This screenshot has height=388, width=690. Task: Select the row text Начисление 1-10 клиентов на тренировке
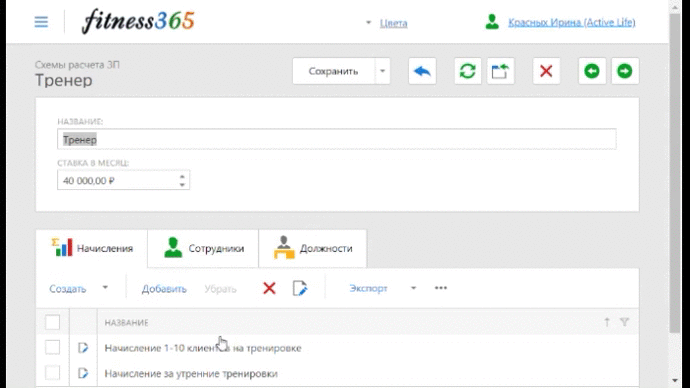coord(203,348)
